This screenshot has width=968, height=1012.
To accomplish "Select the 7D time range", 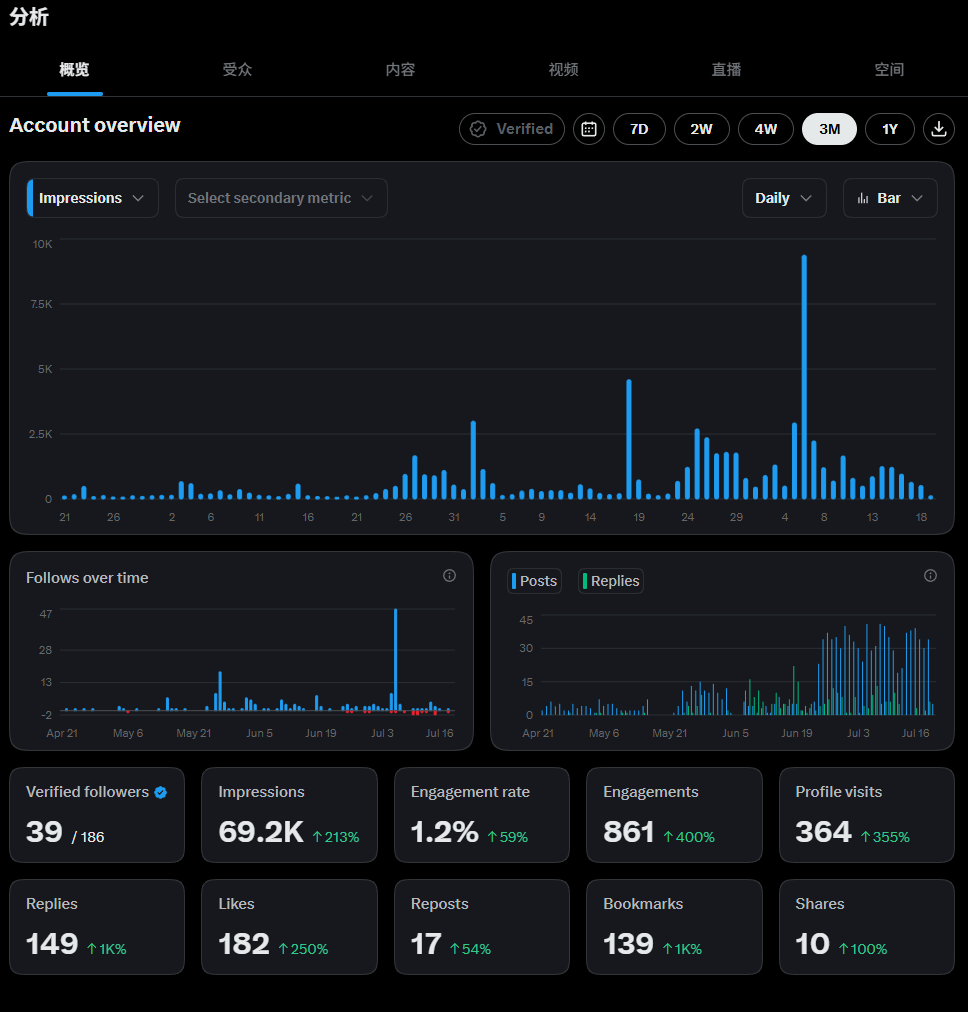I will (x=639, y=129).
